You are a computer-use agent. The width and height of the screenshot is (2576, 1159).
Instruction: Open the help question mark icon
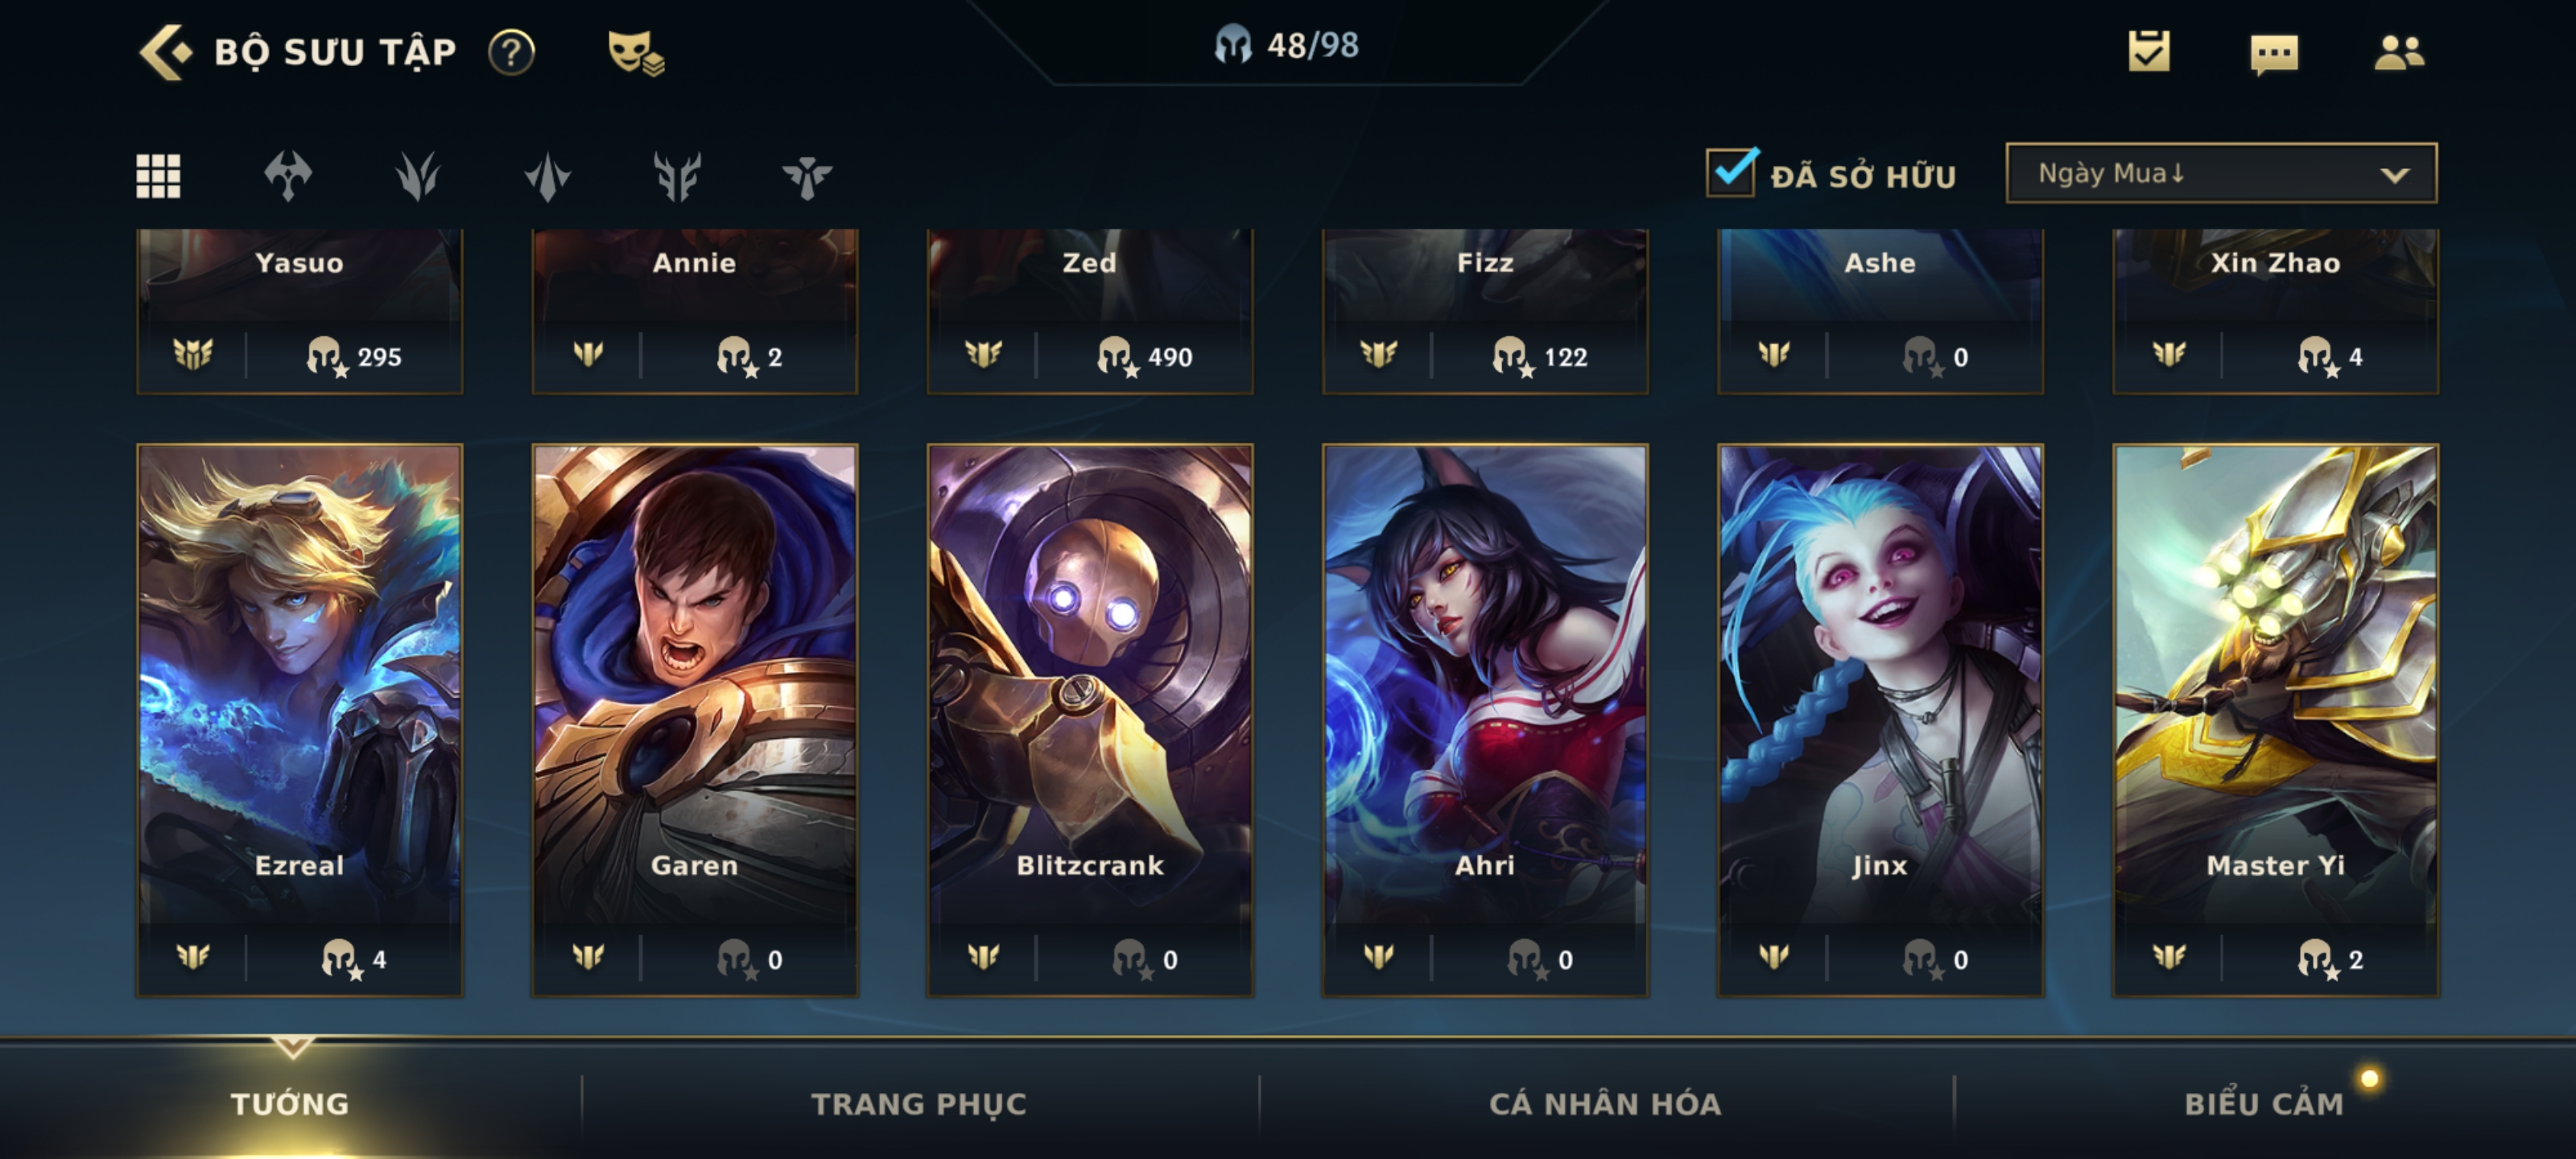[x=511, y=52]
